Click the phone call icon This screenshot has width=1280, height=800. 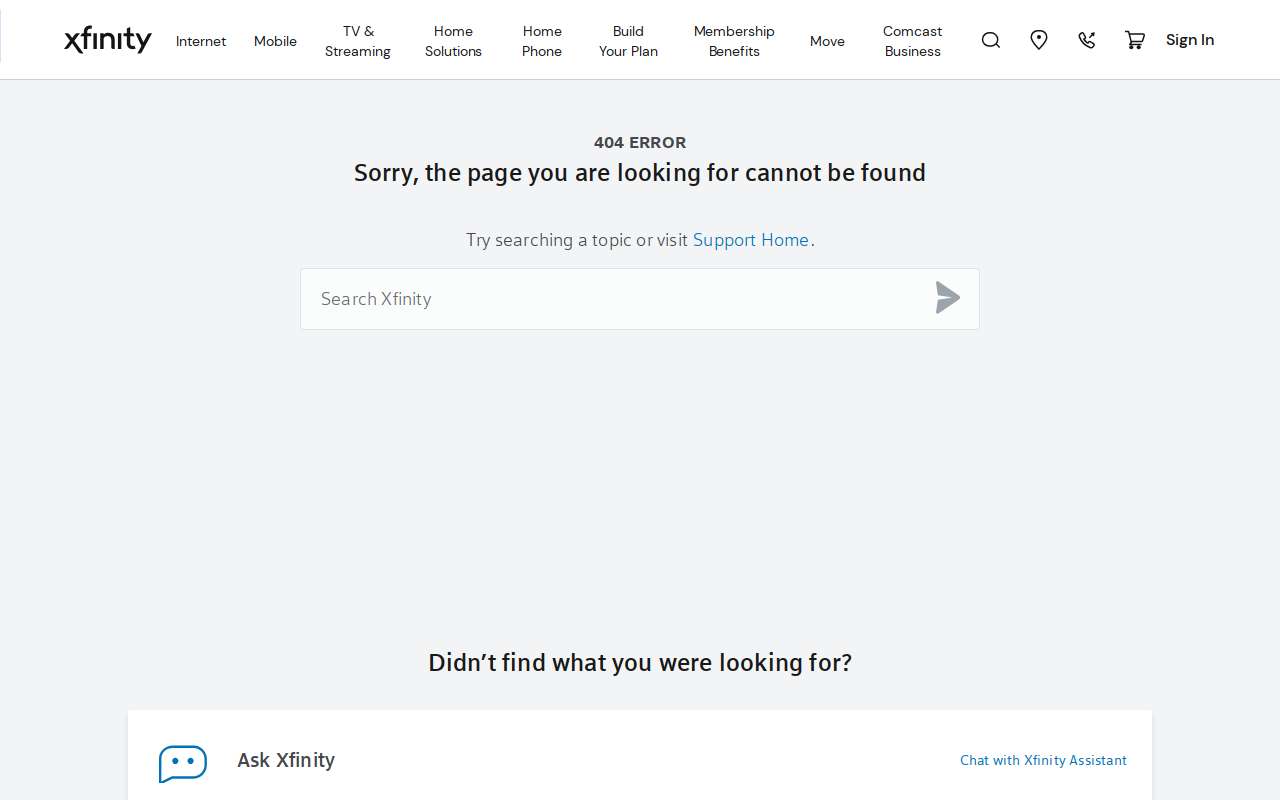pyautogui.click(x=1087, y=40)
